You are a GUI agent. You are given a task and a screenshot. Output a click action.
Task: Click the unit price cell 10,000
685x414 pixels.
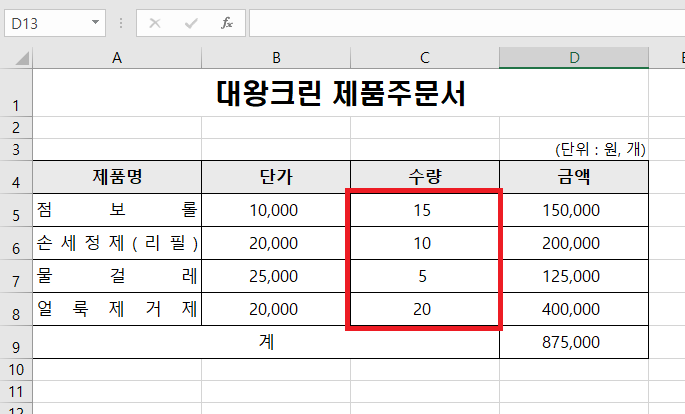(x=276, y=210)
